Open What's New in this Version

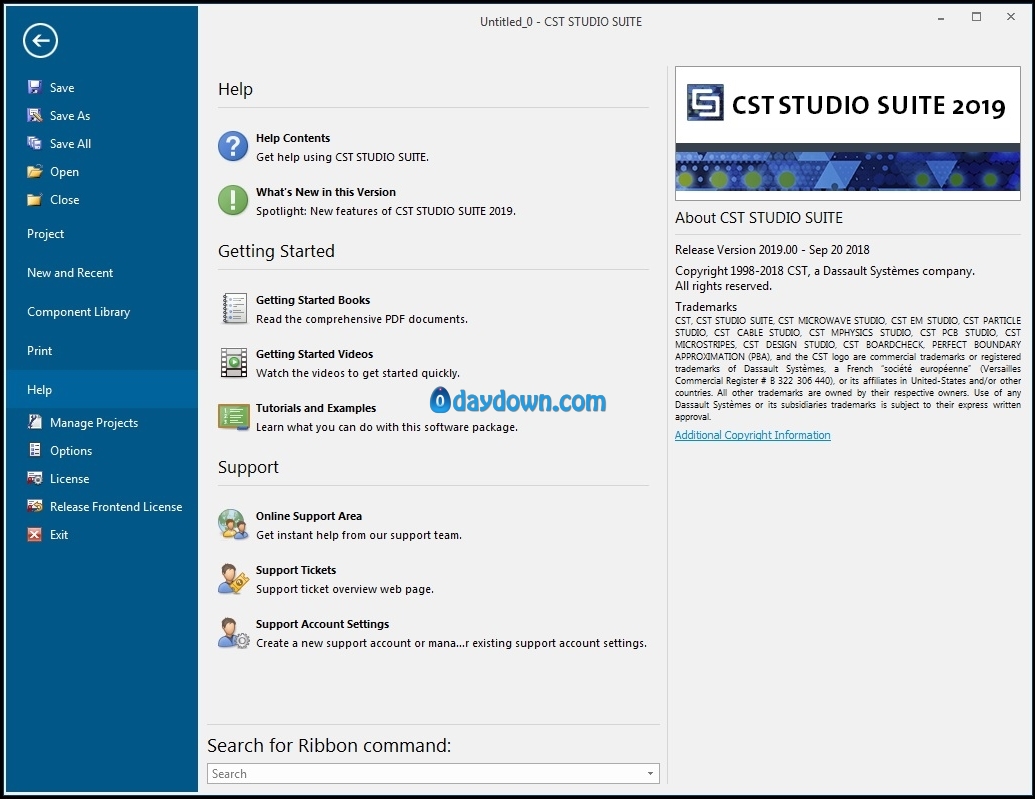pyautogui.click(x=326, y=192)
